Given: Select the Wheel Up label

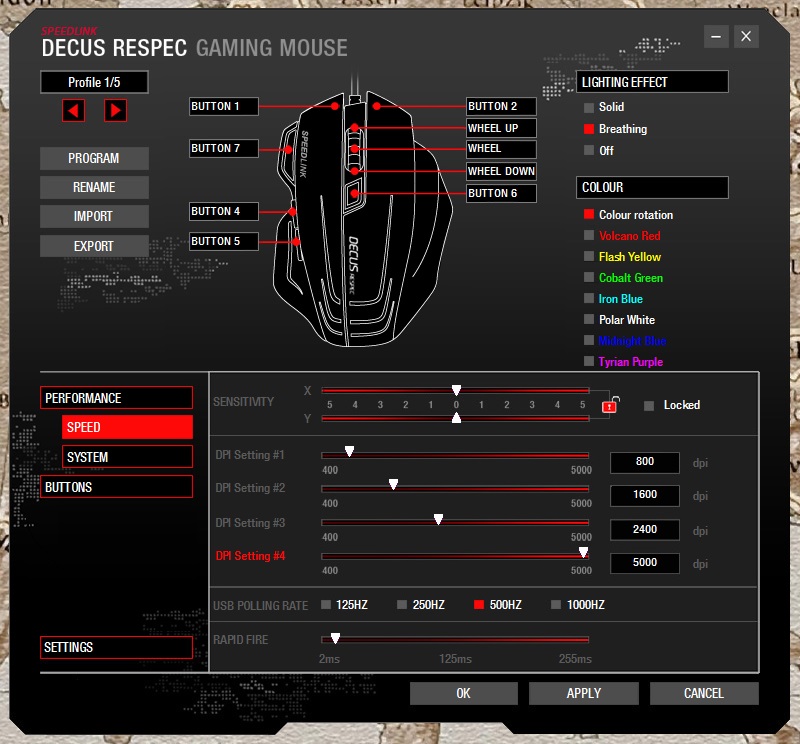Looking at the screenshot, I should (501, 128).
